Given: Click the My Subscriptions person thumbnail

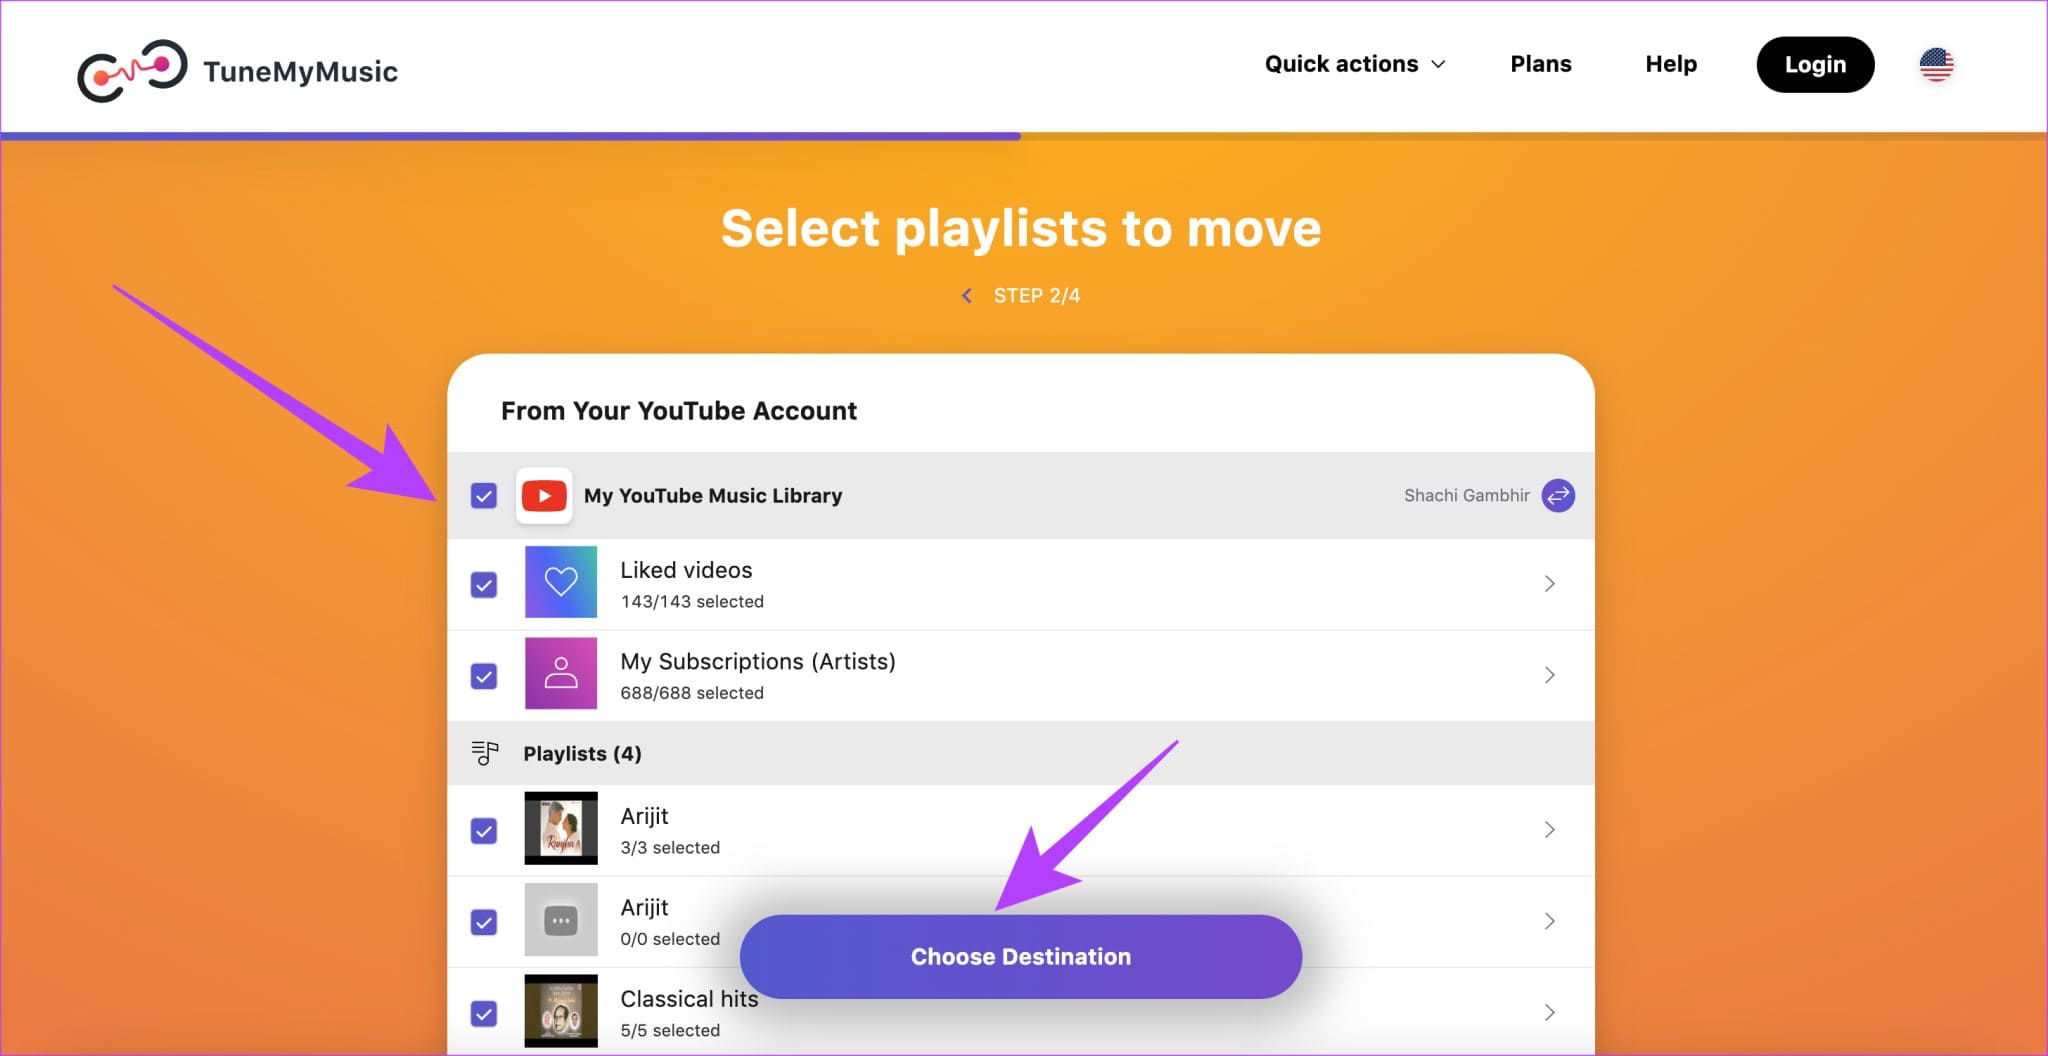Looking at the screenshot, I should coord(561,673).
